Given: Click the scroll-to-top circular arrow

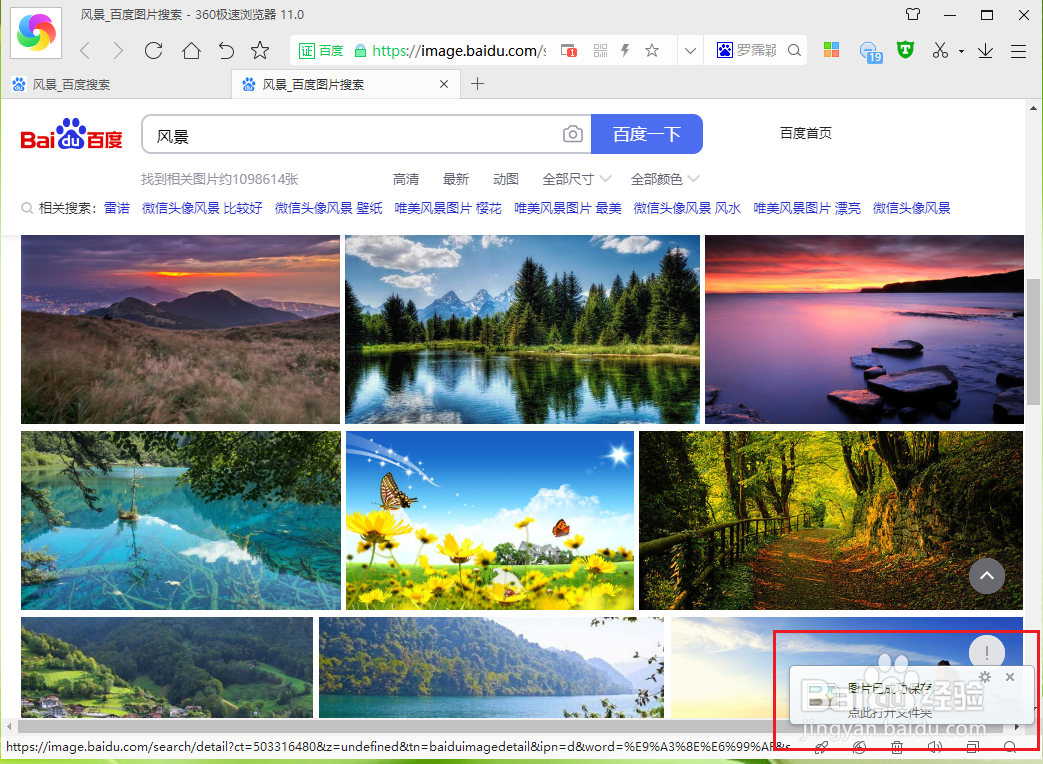Looking at the screenshot, I should (987, 576).
